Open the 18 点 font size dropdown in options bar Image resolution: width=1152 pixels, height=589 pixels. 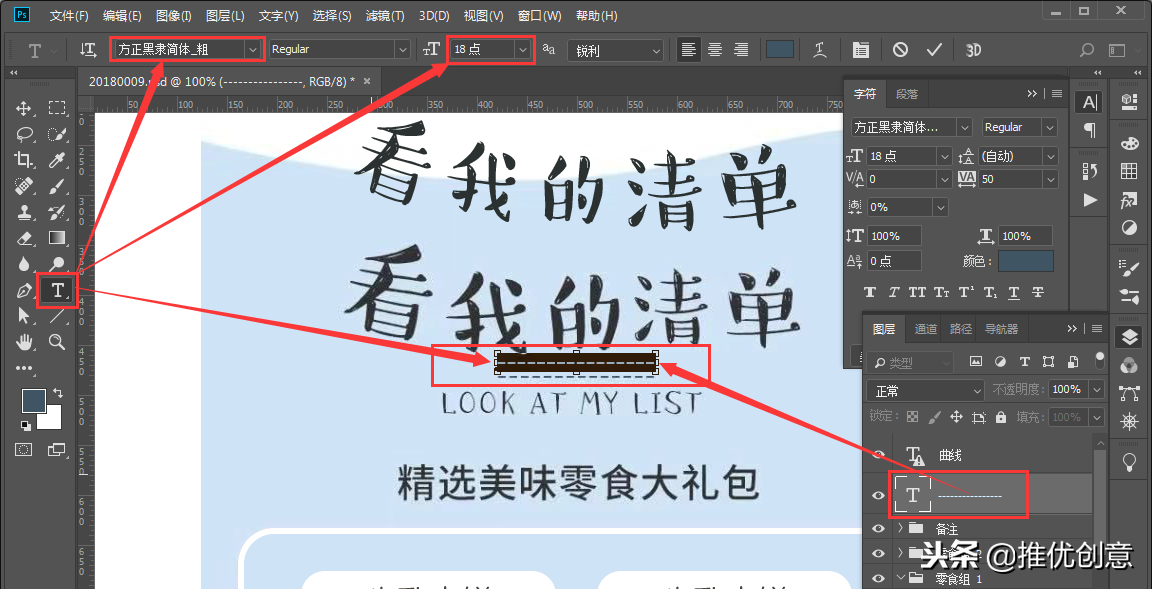pyautogui.click(x=522, y=49)
